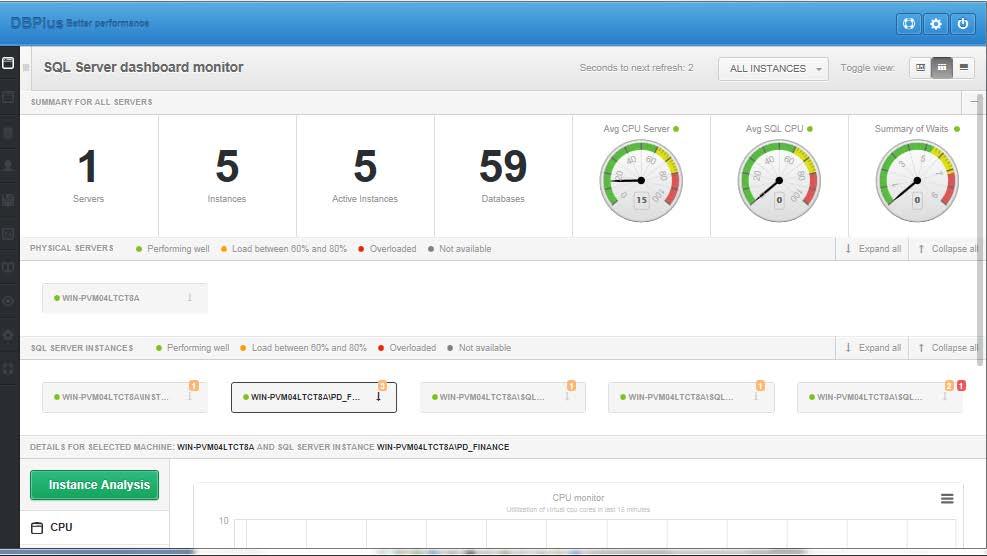Select the WIN-PVM04LTCT8A\PD_F instance tile
This screenshot has width=987, height=556.
(313, 397)
